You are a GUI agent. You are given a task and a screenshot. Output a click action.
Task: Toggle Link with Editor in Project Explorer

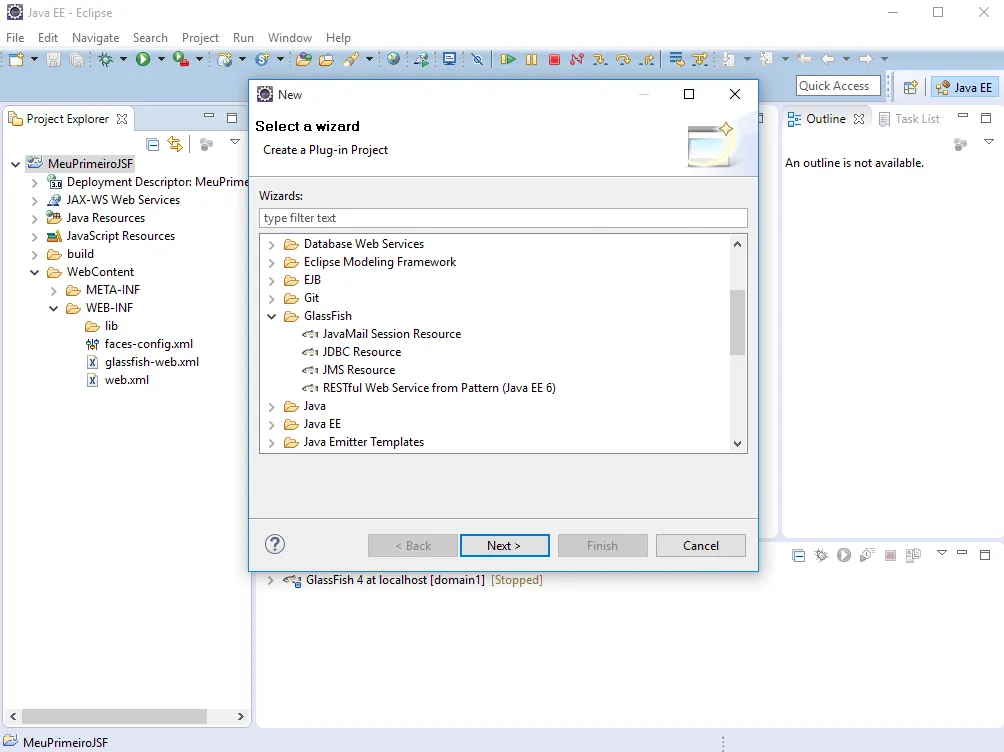(175, 144)
